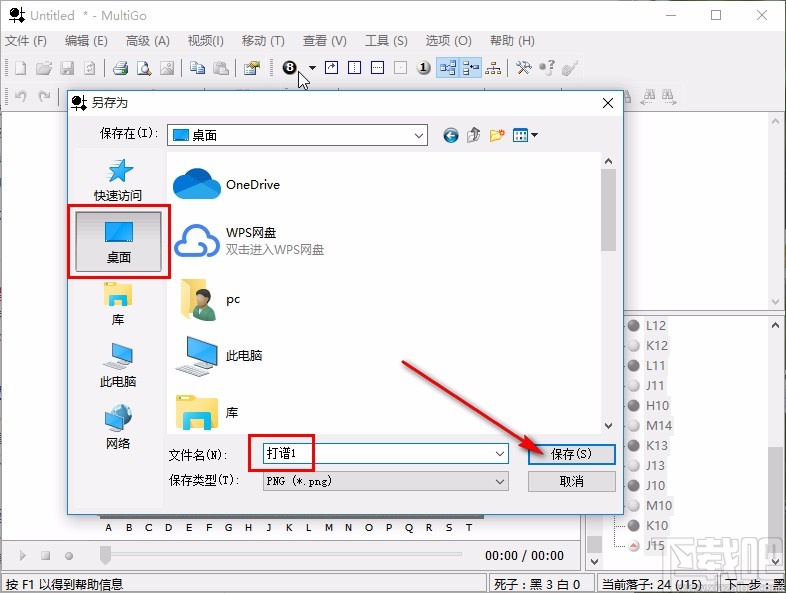Select the pc user folder

pyautogui.click(x=210, y=300)
